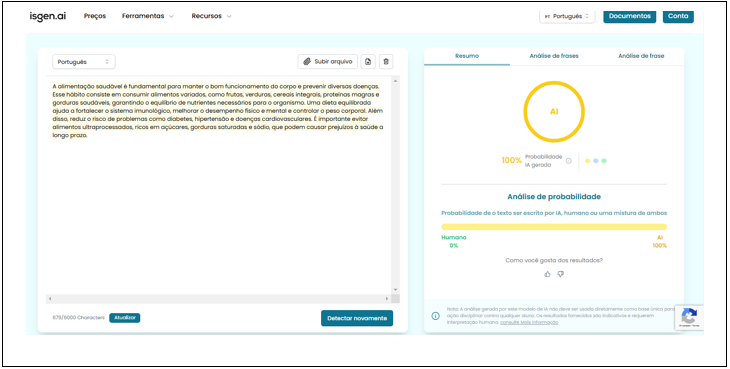Image resolution: width=730 pixels, height=369 pixels.
Task: Click the 100% probability value
Action: pos(511,161)
